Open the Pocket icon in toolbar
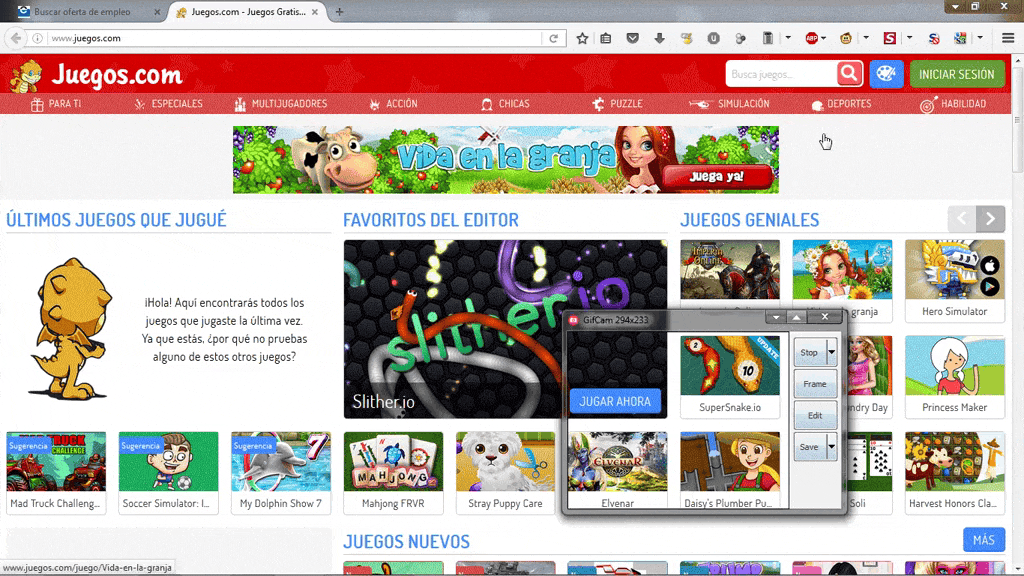1024x576 pixels. tap(632, 38)
